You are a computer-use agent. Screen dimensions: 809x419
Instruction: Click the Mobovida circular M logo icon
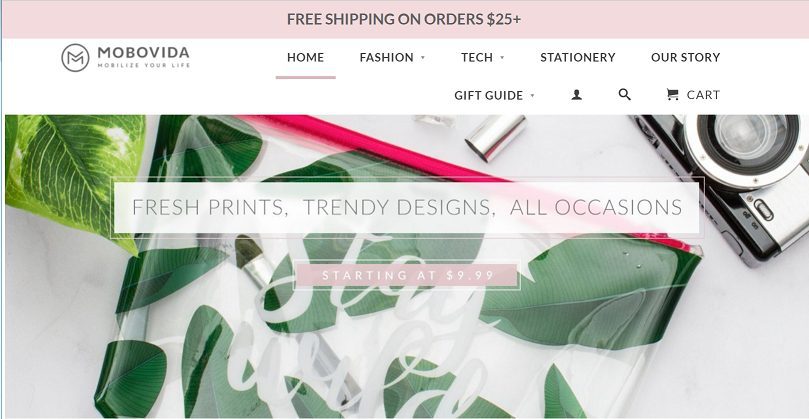click(x=75, y=57)
